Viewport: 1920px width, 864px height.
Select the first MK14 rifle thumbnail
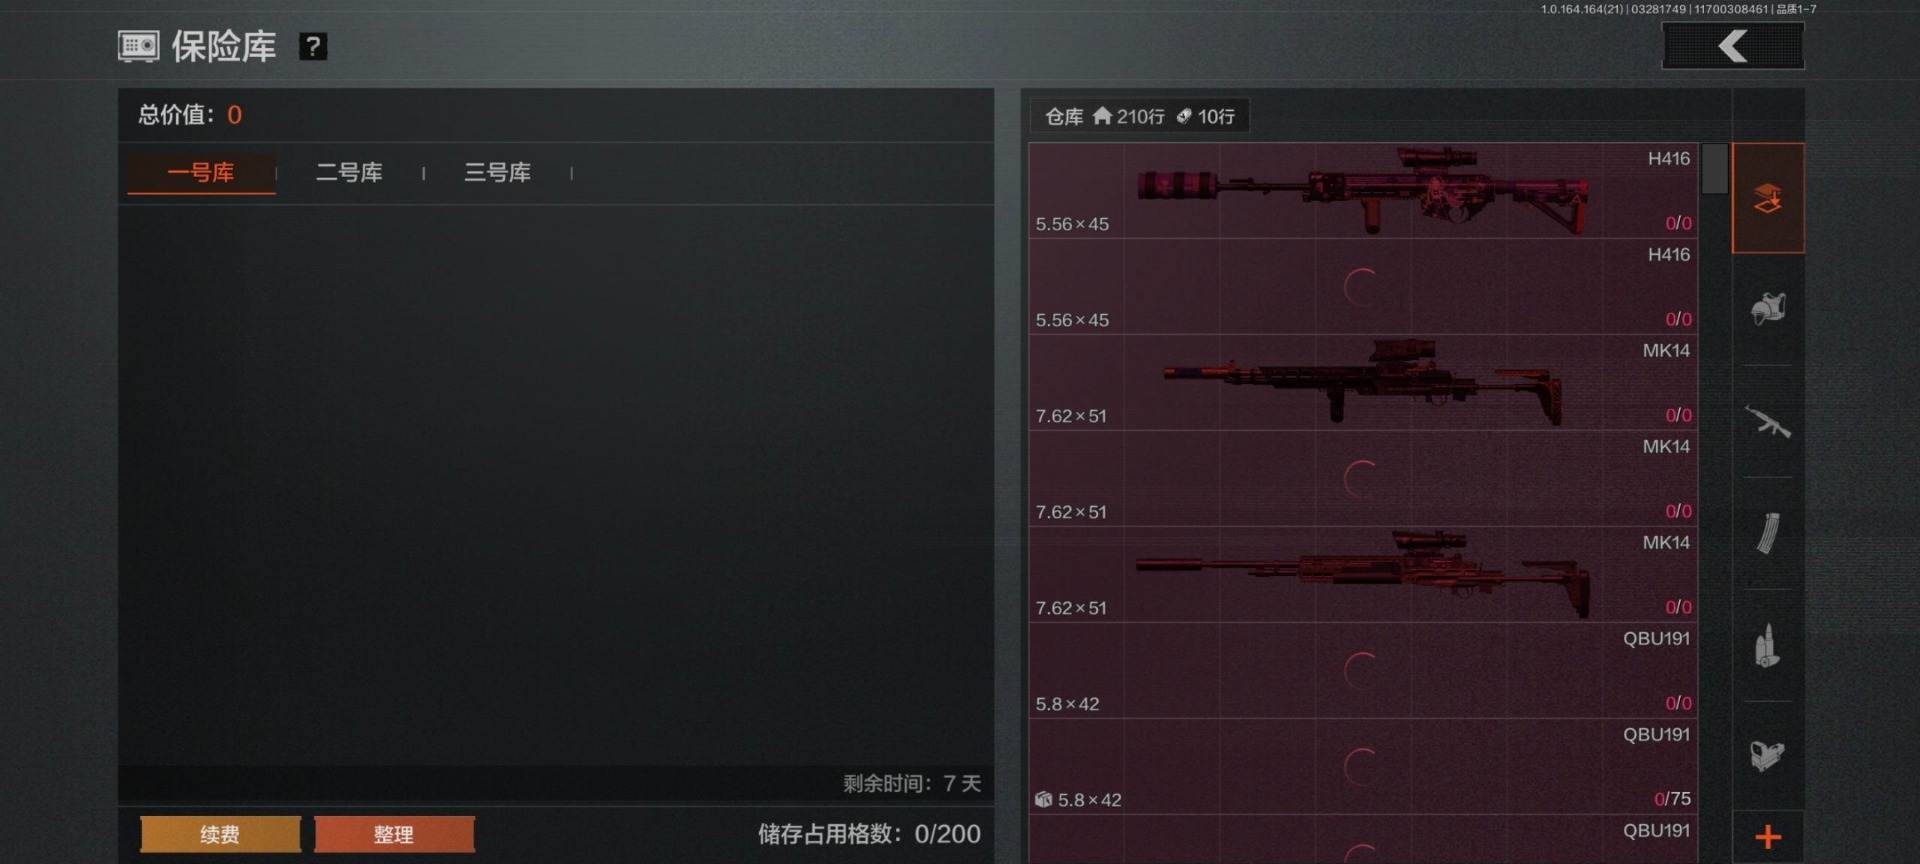coord(1362,382)
